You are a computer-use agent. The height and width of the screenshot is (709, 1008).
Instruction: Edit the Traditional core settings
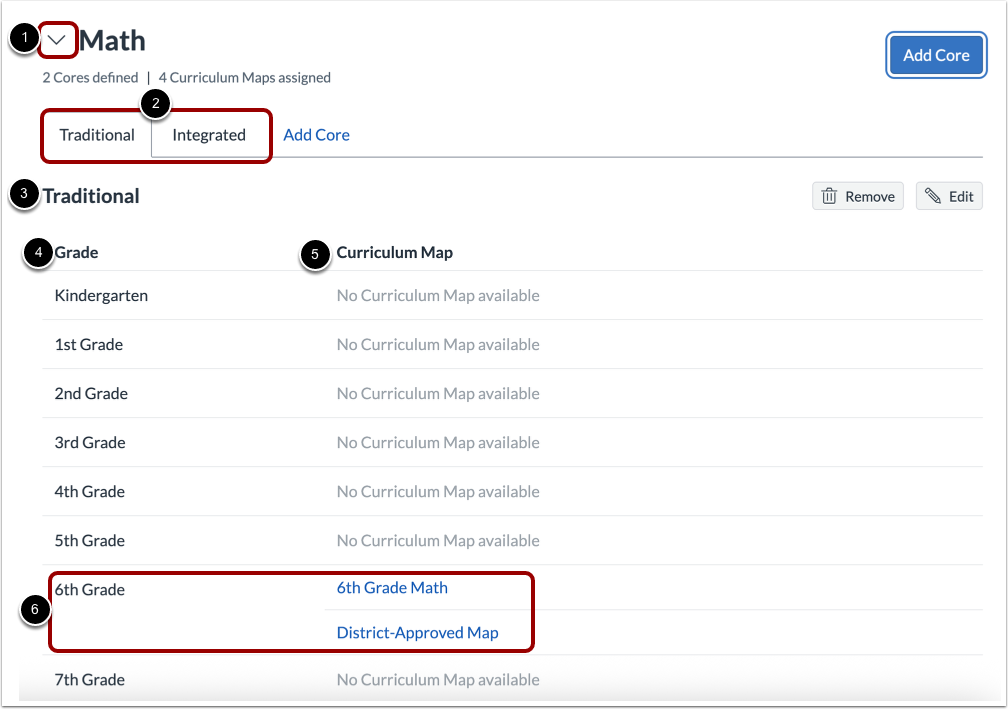[947, 195]
